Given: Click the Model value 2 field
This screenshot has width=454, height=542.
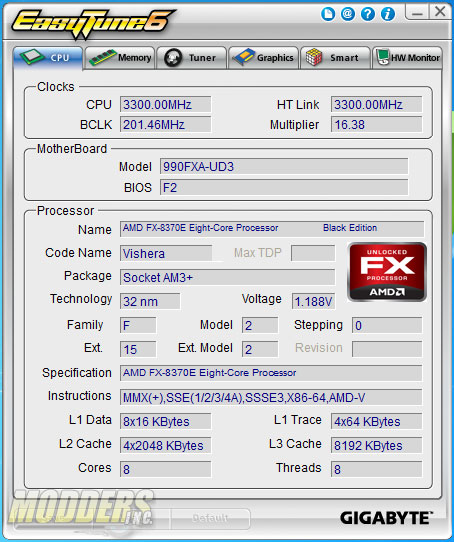Looking at the screenshot, I should tap(260, 325).
